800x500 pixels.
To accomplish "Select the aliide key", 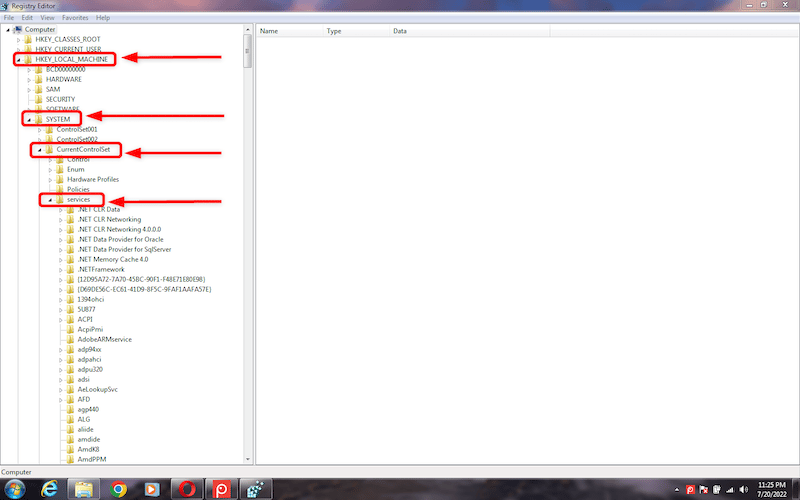I will click(85, 429).
